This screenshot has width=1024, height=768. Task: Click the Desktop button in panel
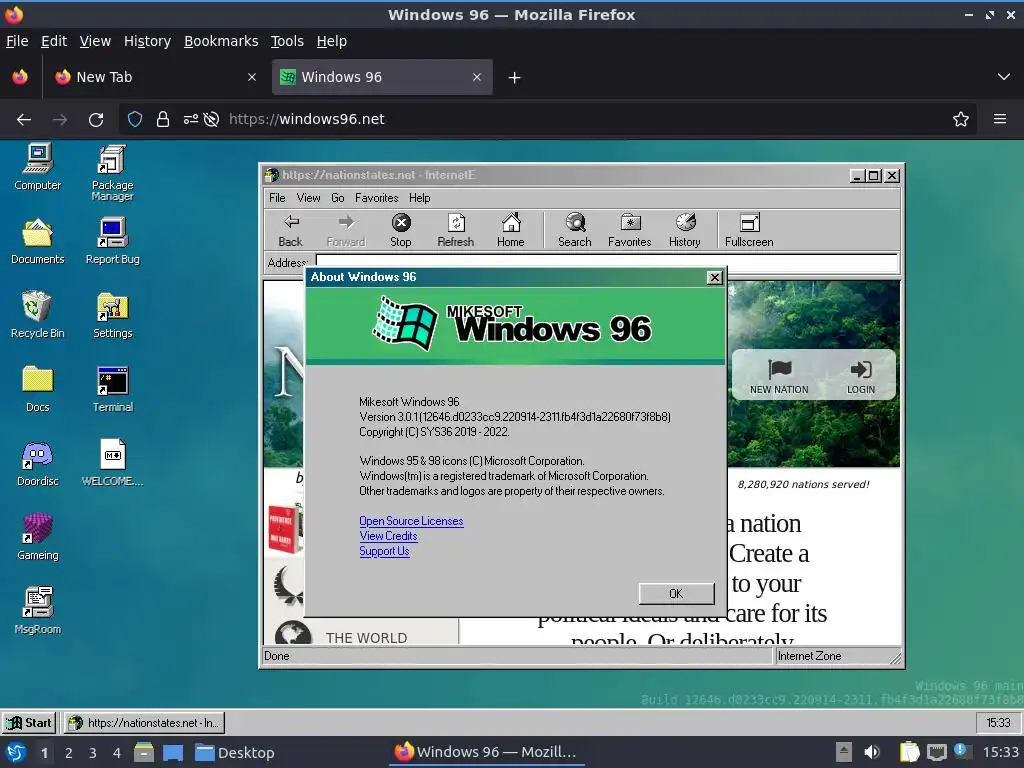234,753
